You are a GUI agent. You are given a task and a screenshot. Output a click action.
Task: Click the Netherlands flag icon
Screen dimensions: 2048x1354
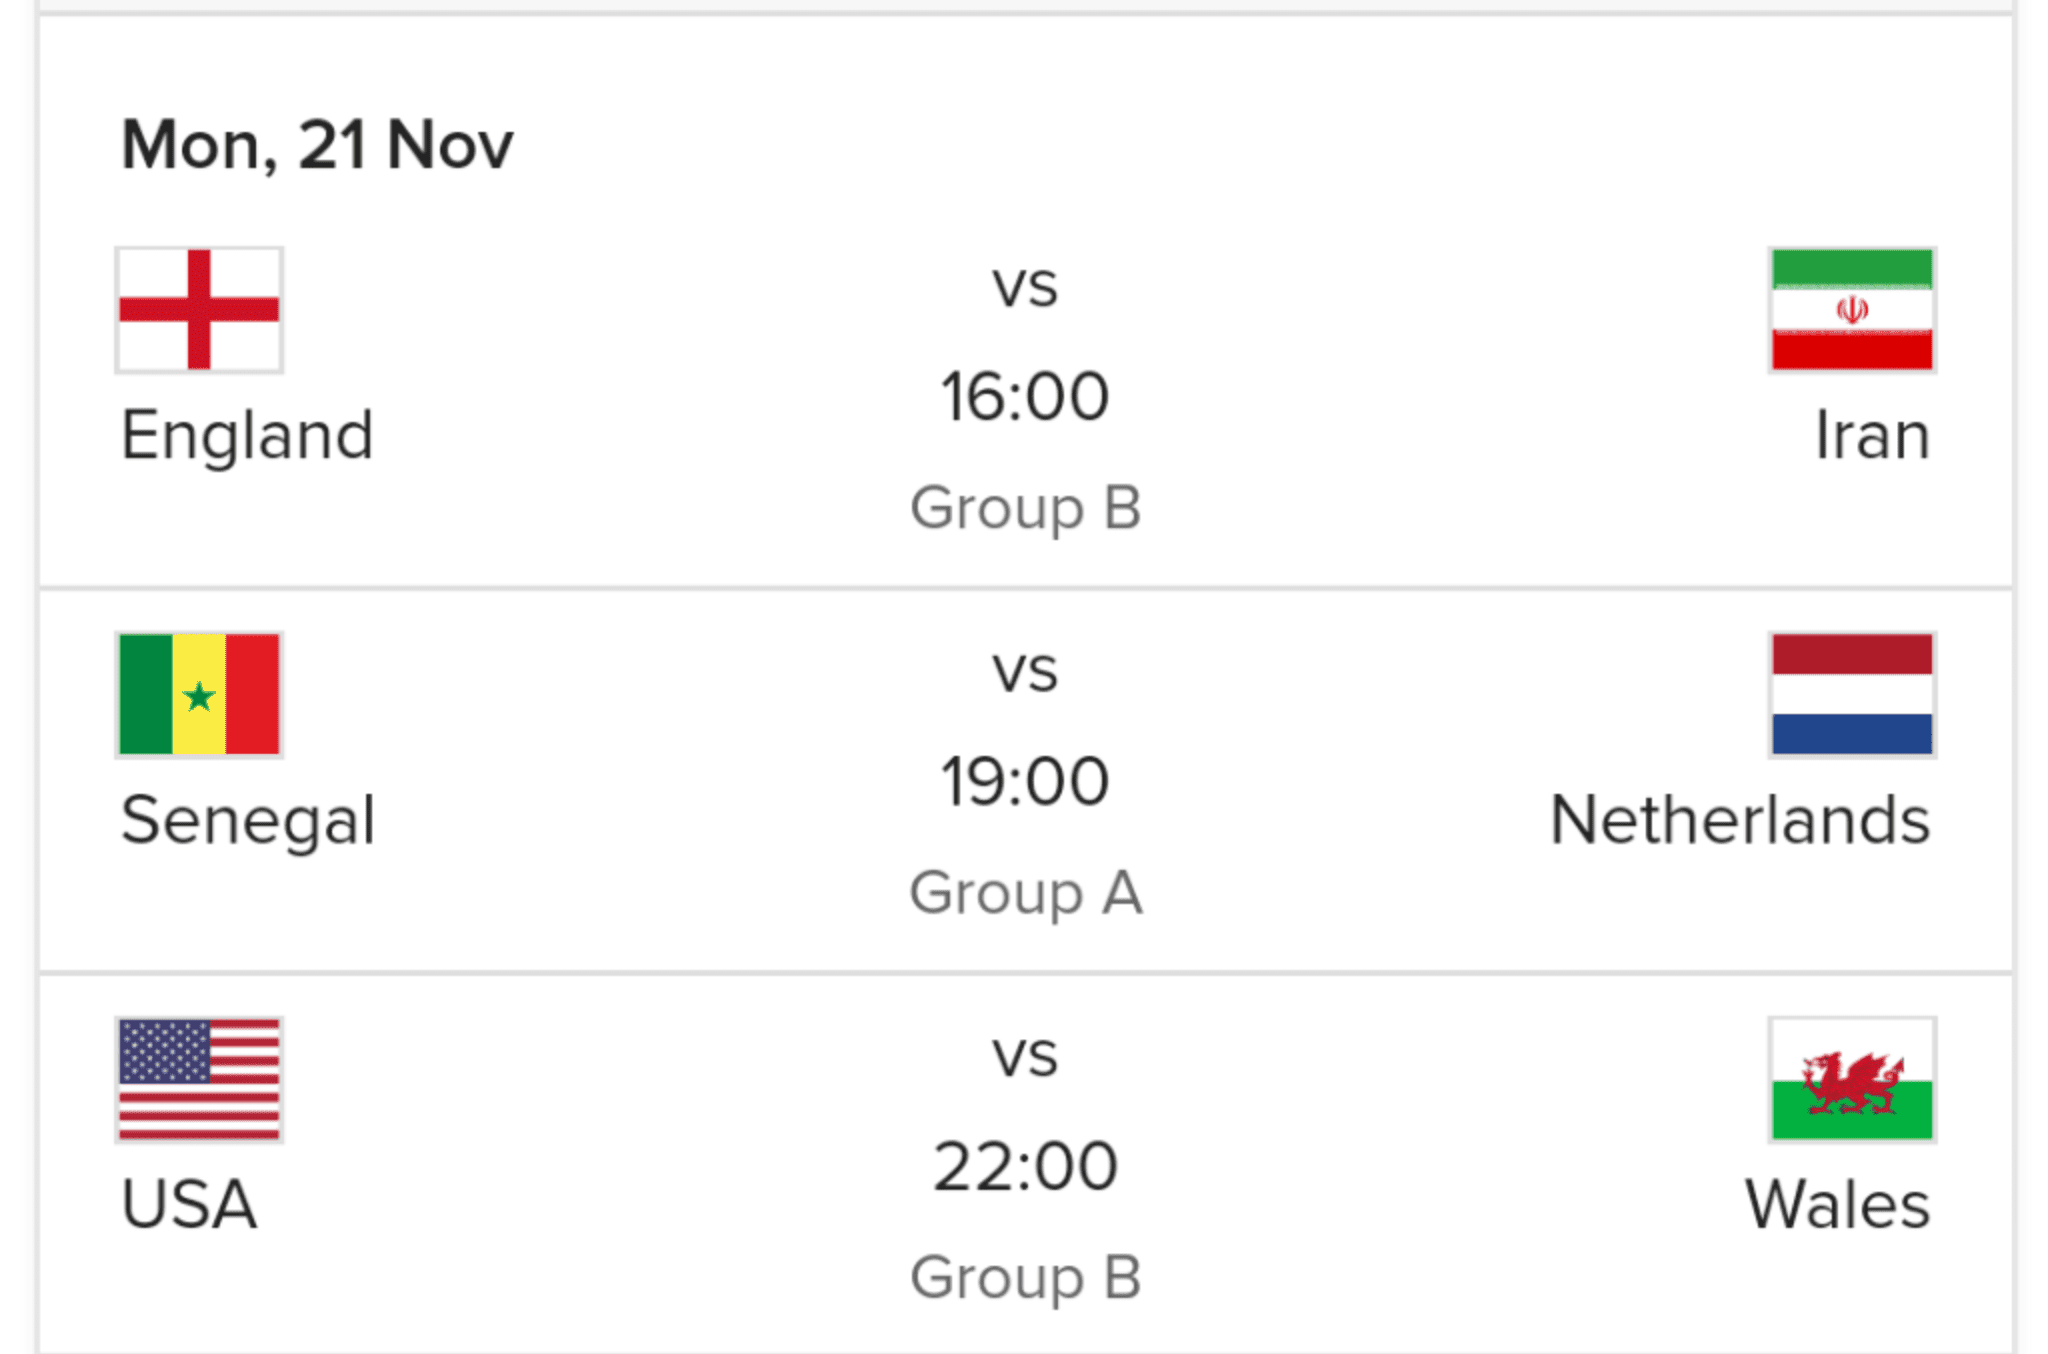[x=1852, y=694]
